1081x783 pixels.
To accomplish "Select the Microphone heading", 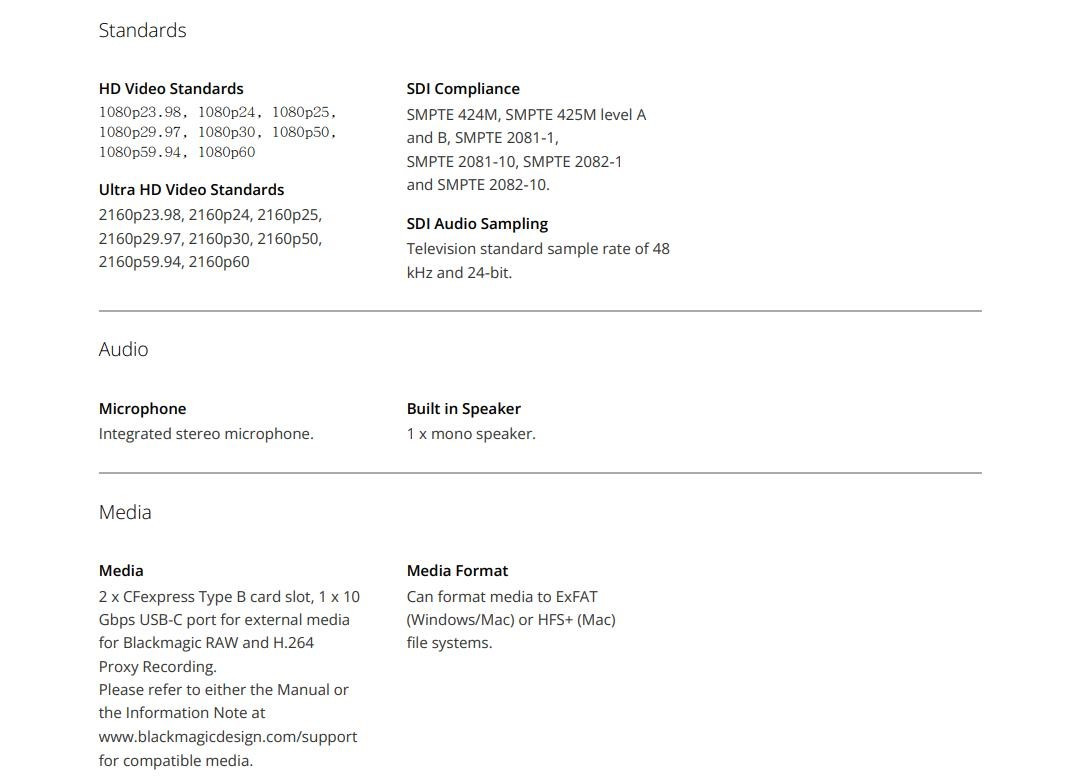I will click(x=142, y=409).
